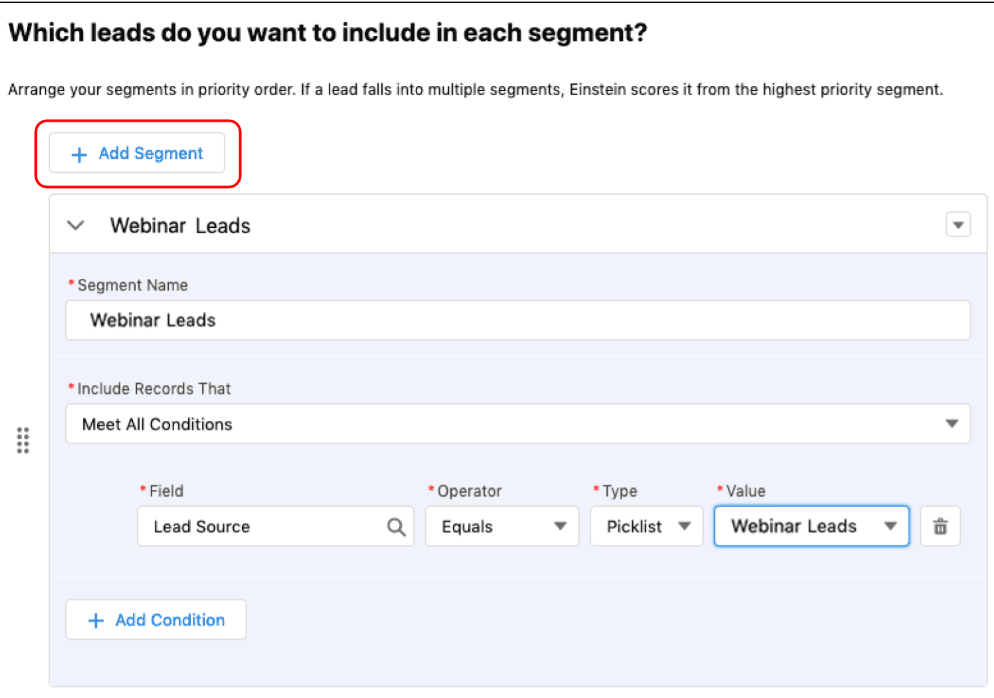Click the Value field label

[x=744, y=491]
